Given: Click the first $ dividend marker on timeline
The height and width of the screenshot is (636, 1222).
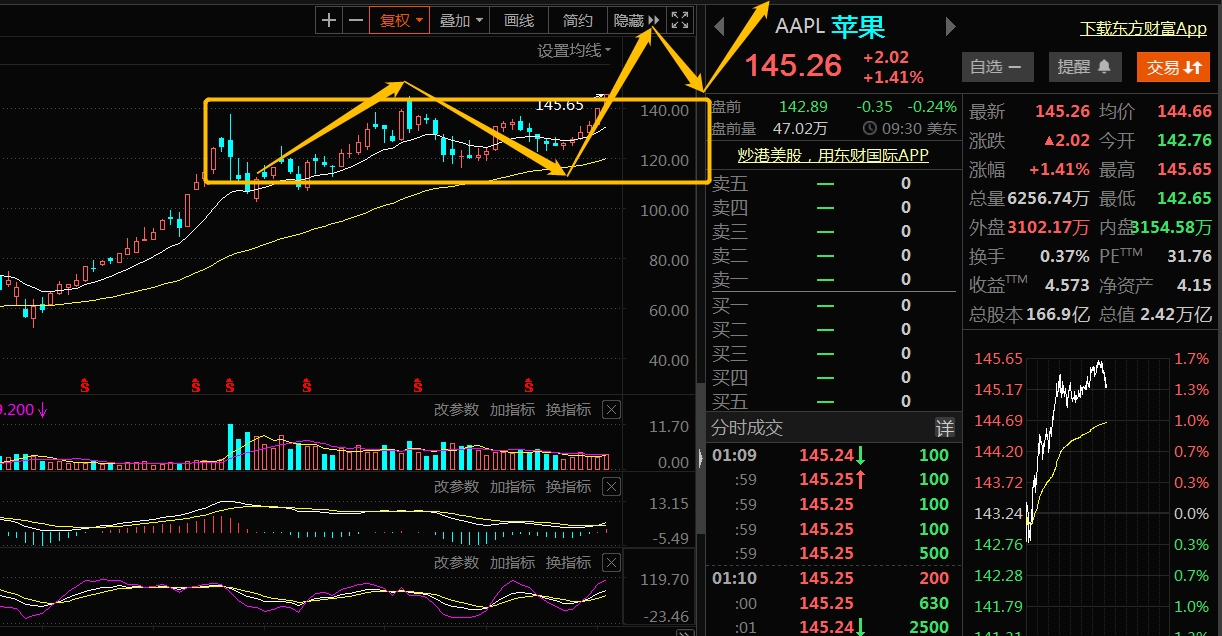Looking at the screenshot, I should [85, 385].
